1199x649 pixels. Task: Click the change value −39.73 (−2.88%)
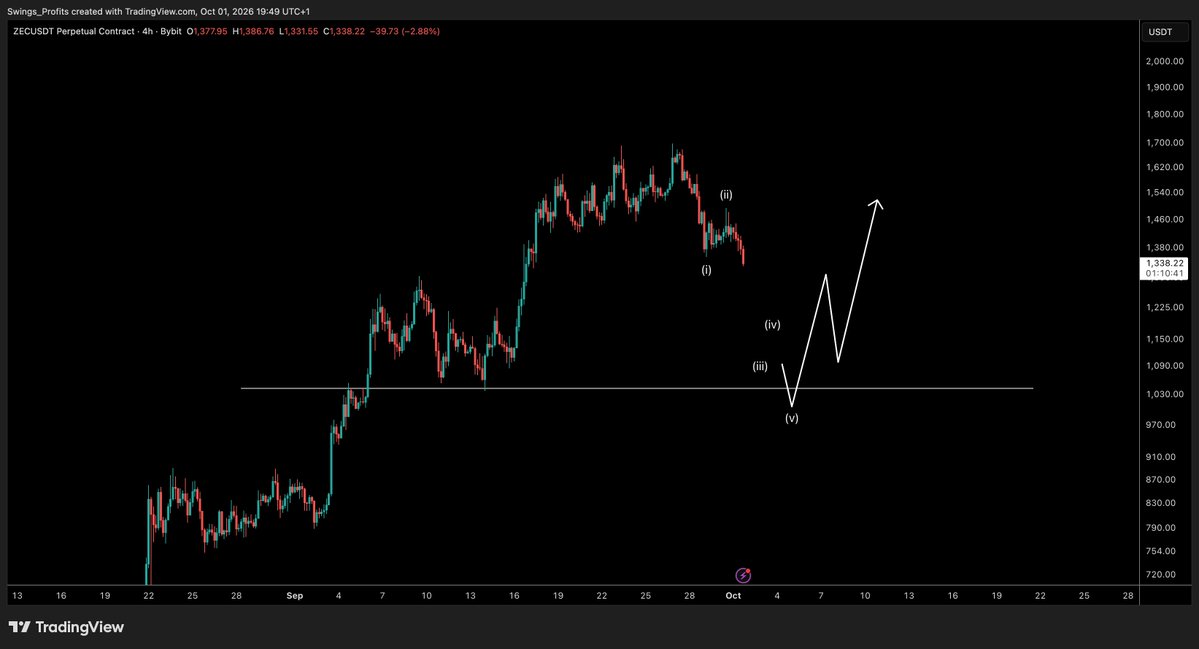click(405, 31)
